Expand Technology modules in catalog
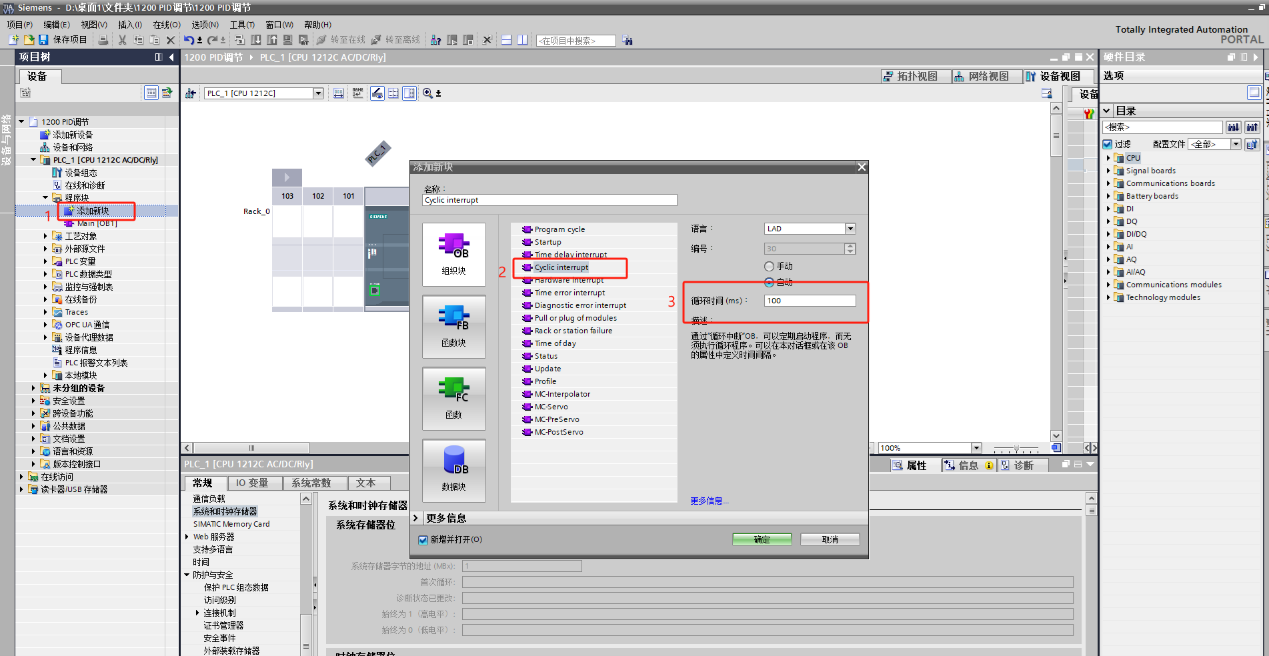Viewport: 1269px width, 656px height. click(1109, 297)
